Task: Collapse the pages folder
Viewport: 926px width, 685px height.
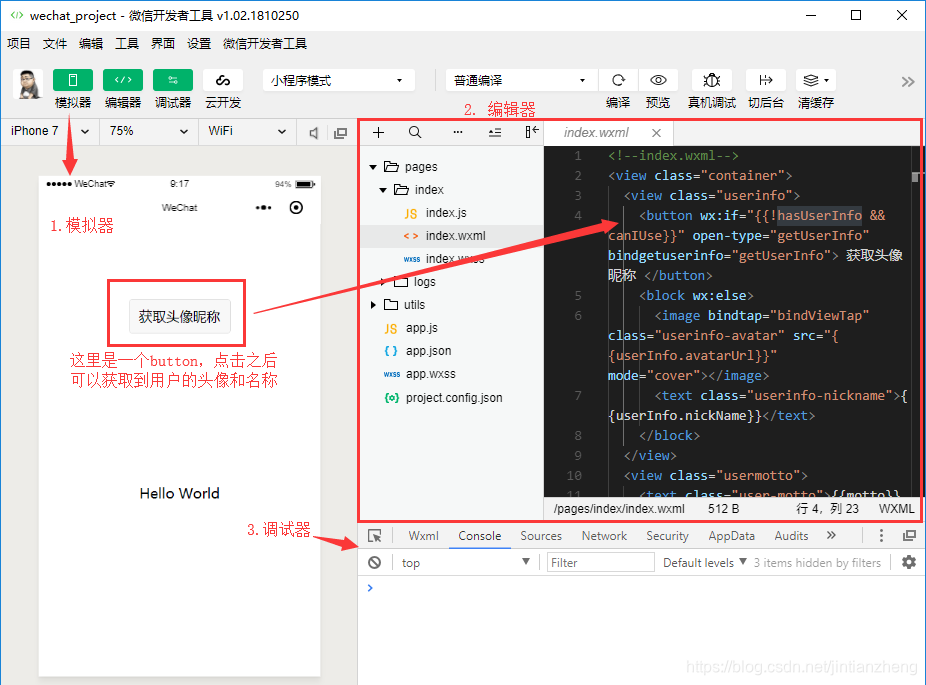Action: 373,167
